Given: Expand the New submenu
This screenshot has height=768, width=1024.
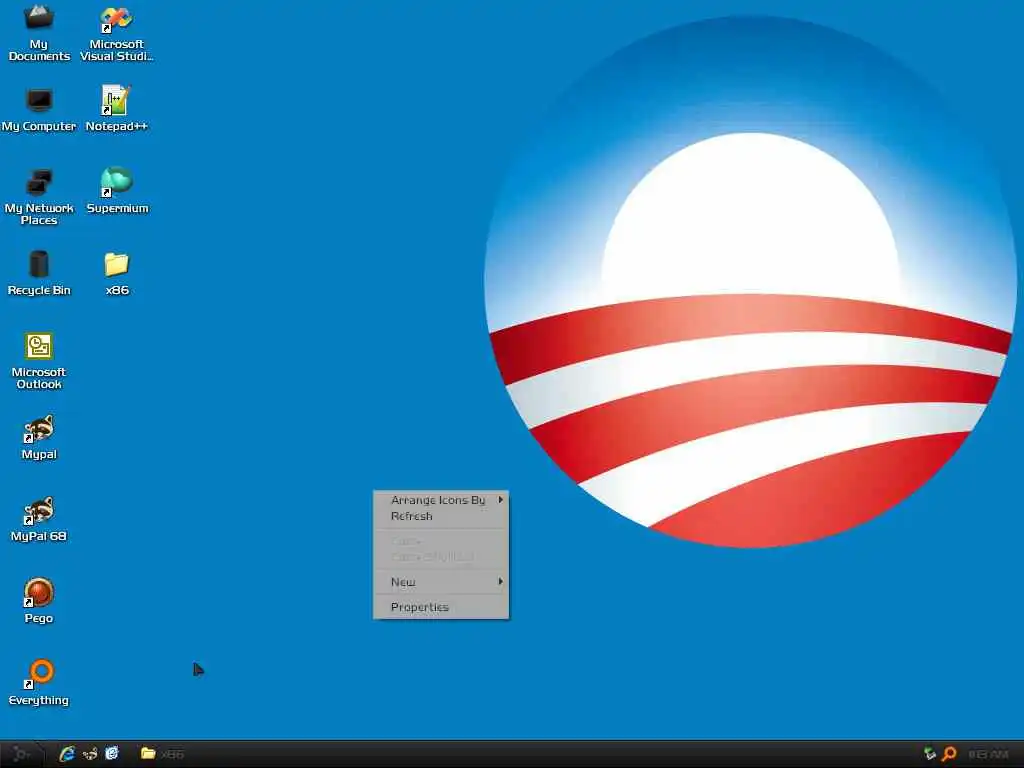Looking at the screenshot, I should click(x=441, y=582).
